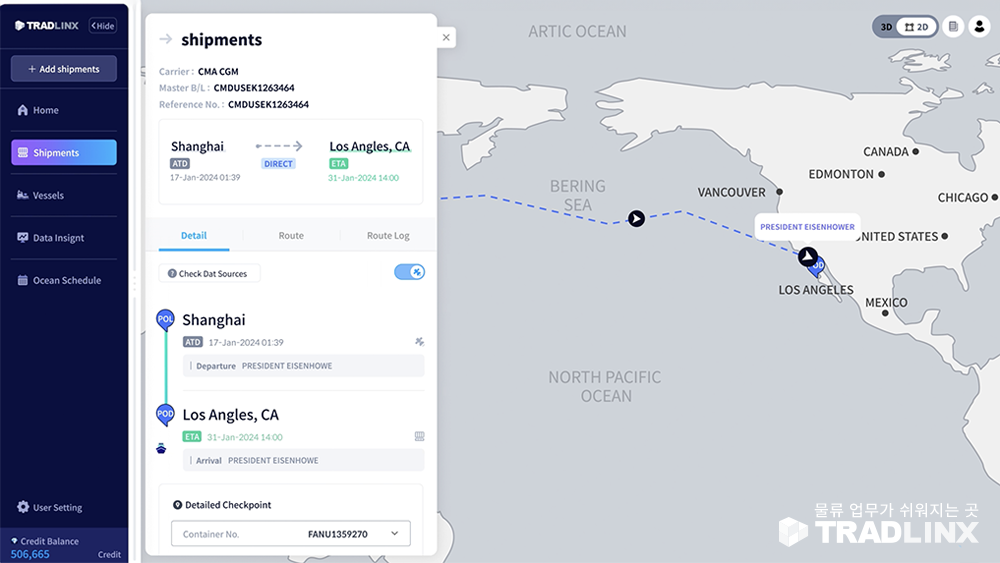Open the user profile icon
Viewport: 1000px width, 563px height.
979,27
